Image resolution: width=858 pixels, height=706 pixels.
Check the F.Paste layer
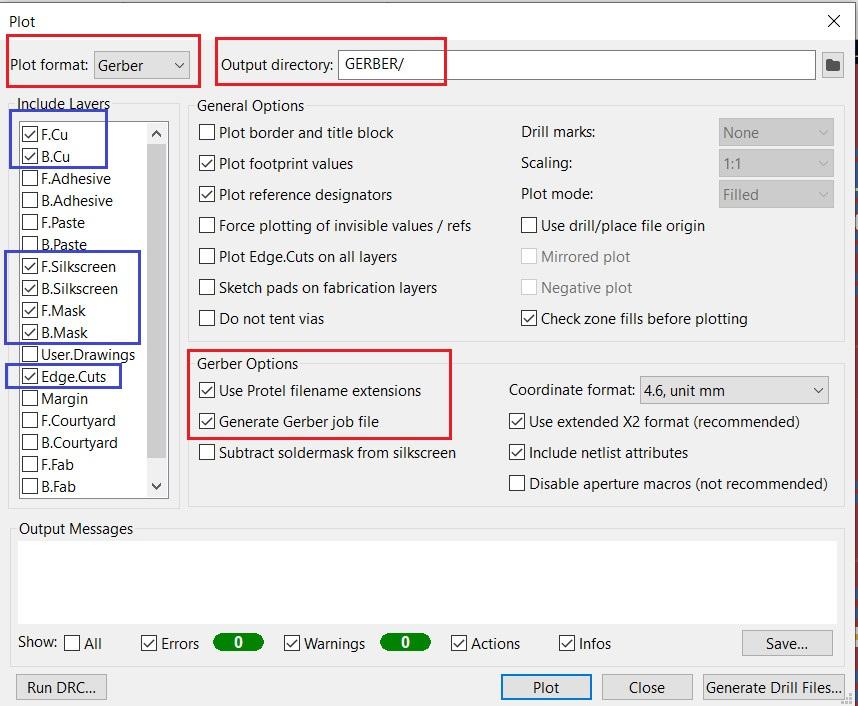30,222
